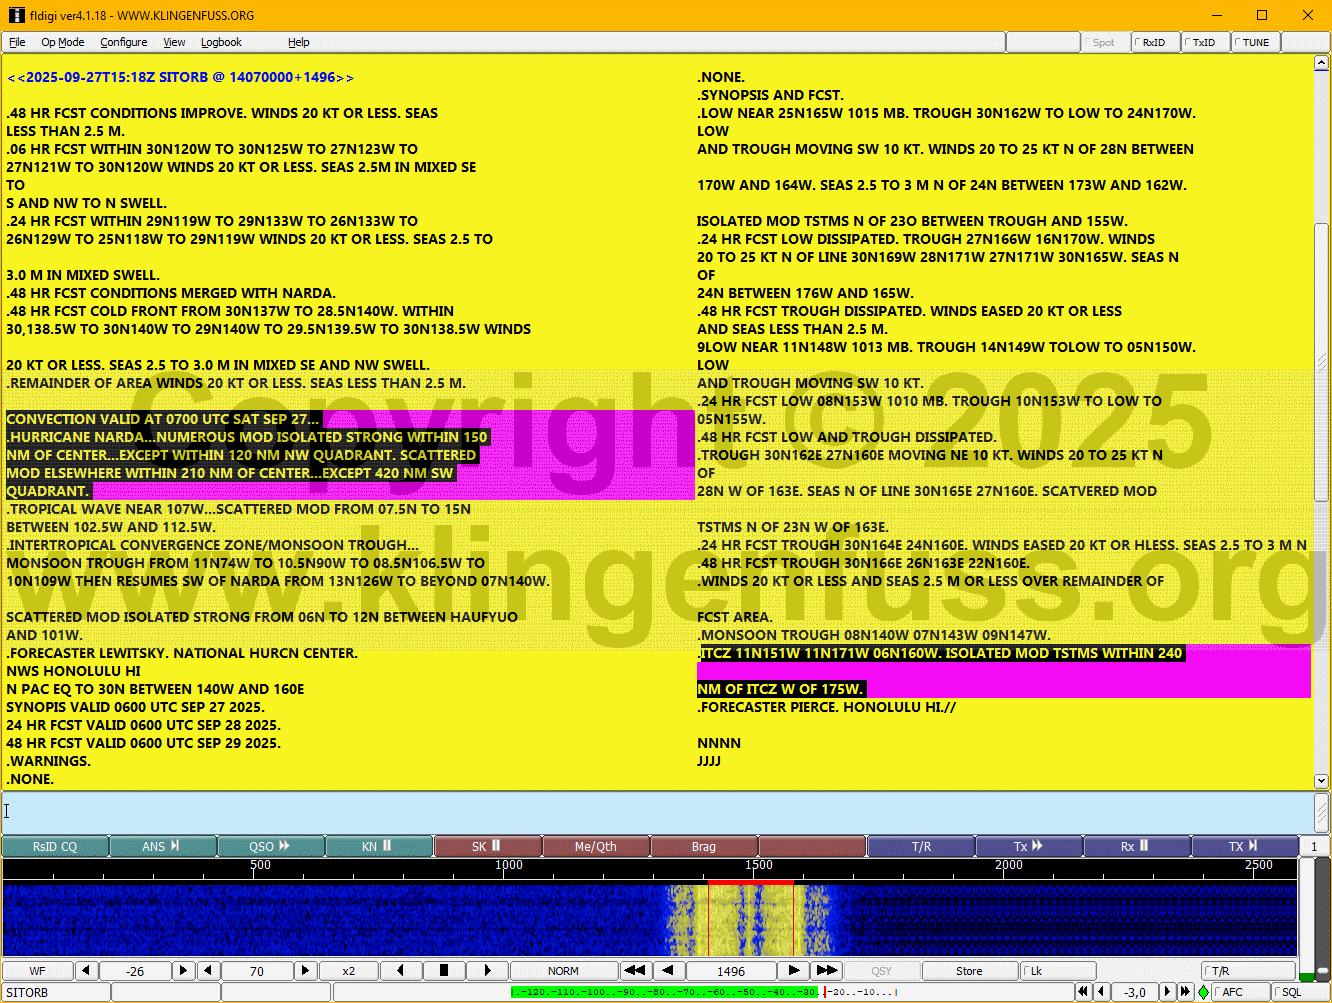1332x1003 pixels.
Task: Click the RsID CQ macro button
Action: [55, 847]
